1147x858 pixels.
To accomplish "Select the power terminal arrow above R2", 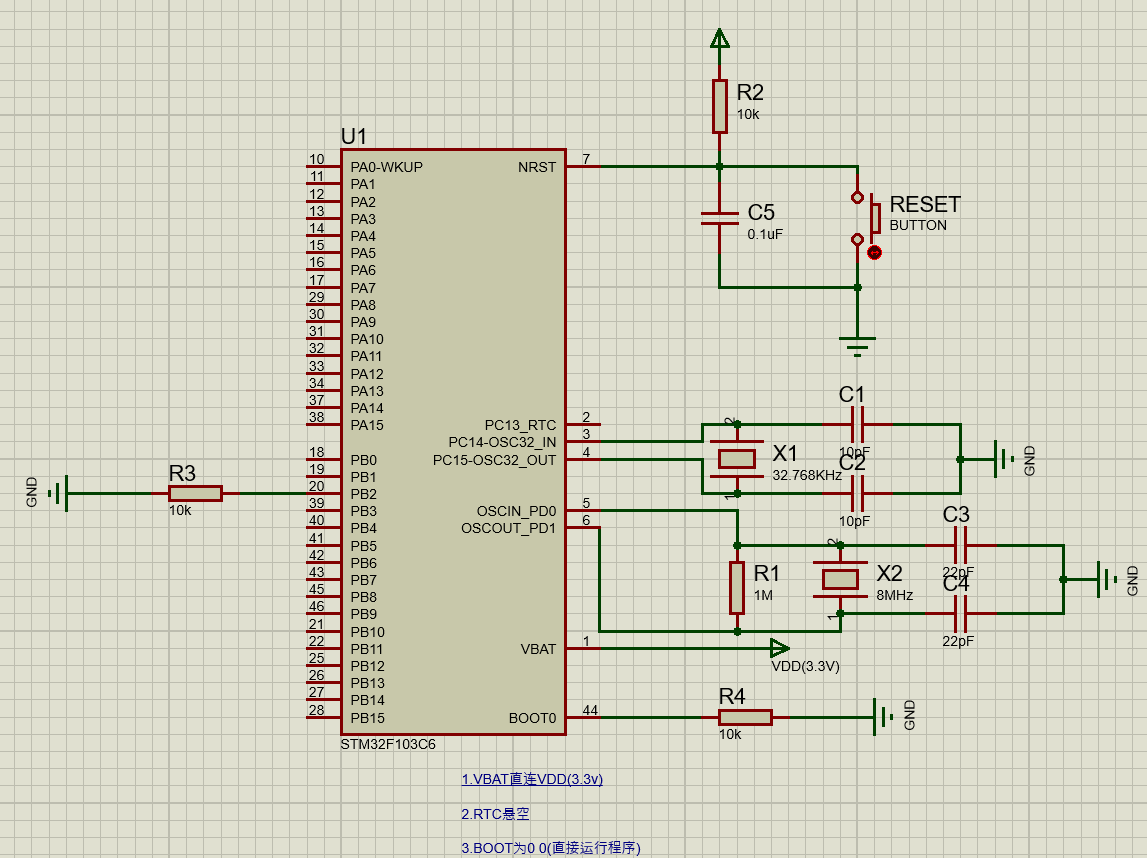I will [x=718, y=38].
